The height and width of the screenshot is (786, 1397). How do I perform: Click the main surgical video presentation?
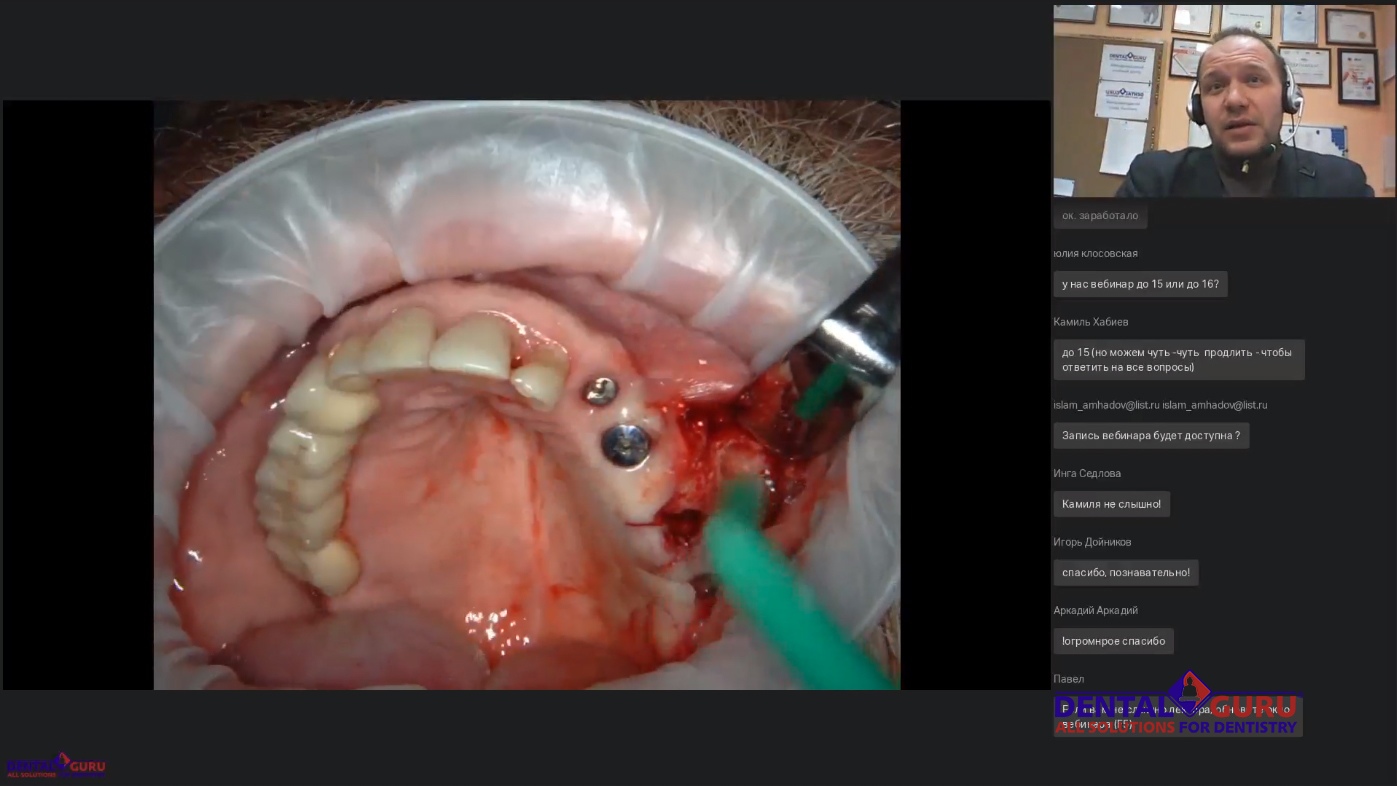(x=526, y=394)
